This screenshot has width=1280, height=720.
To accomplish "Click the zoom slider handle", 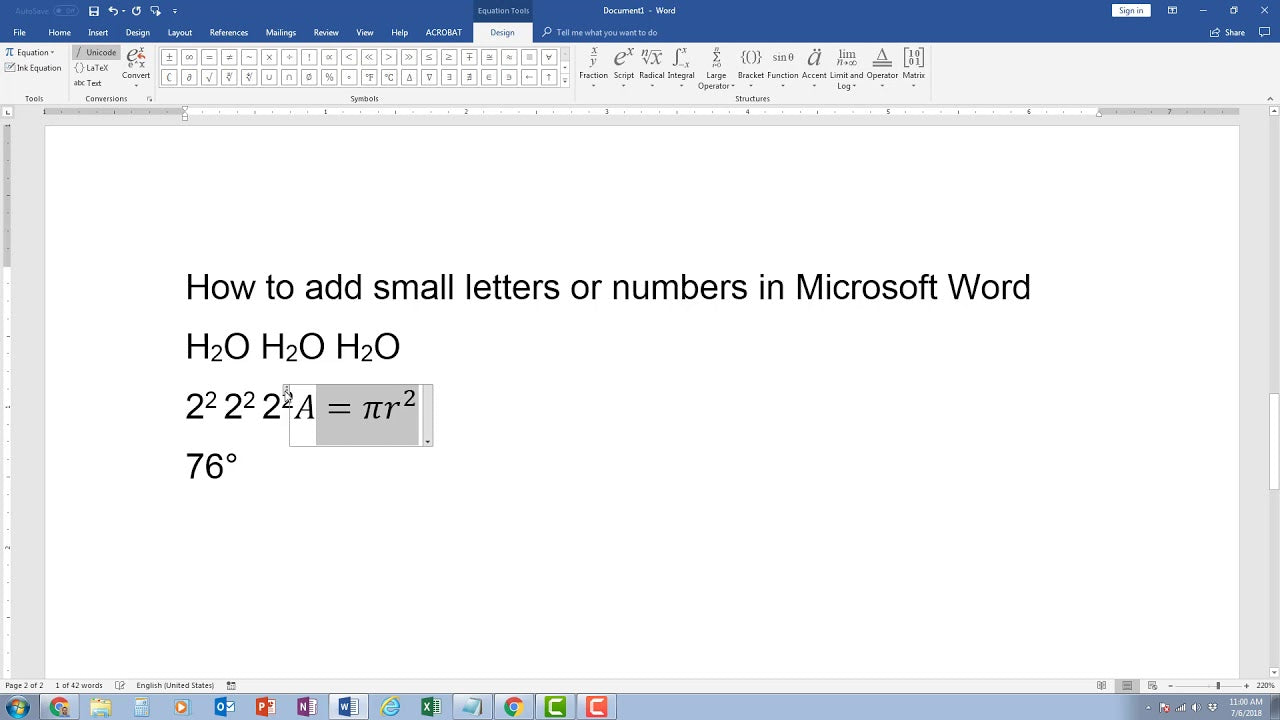I will coord(1217,685).
